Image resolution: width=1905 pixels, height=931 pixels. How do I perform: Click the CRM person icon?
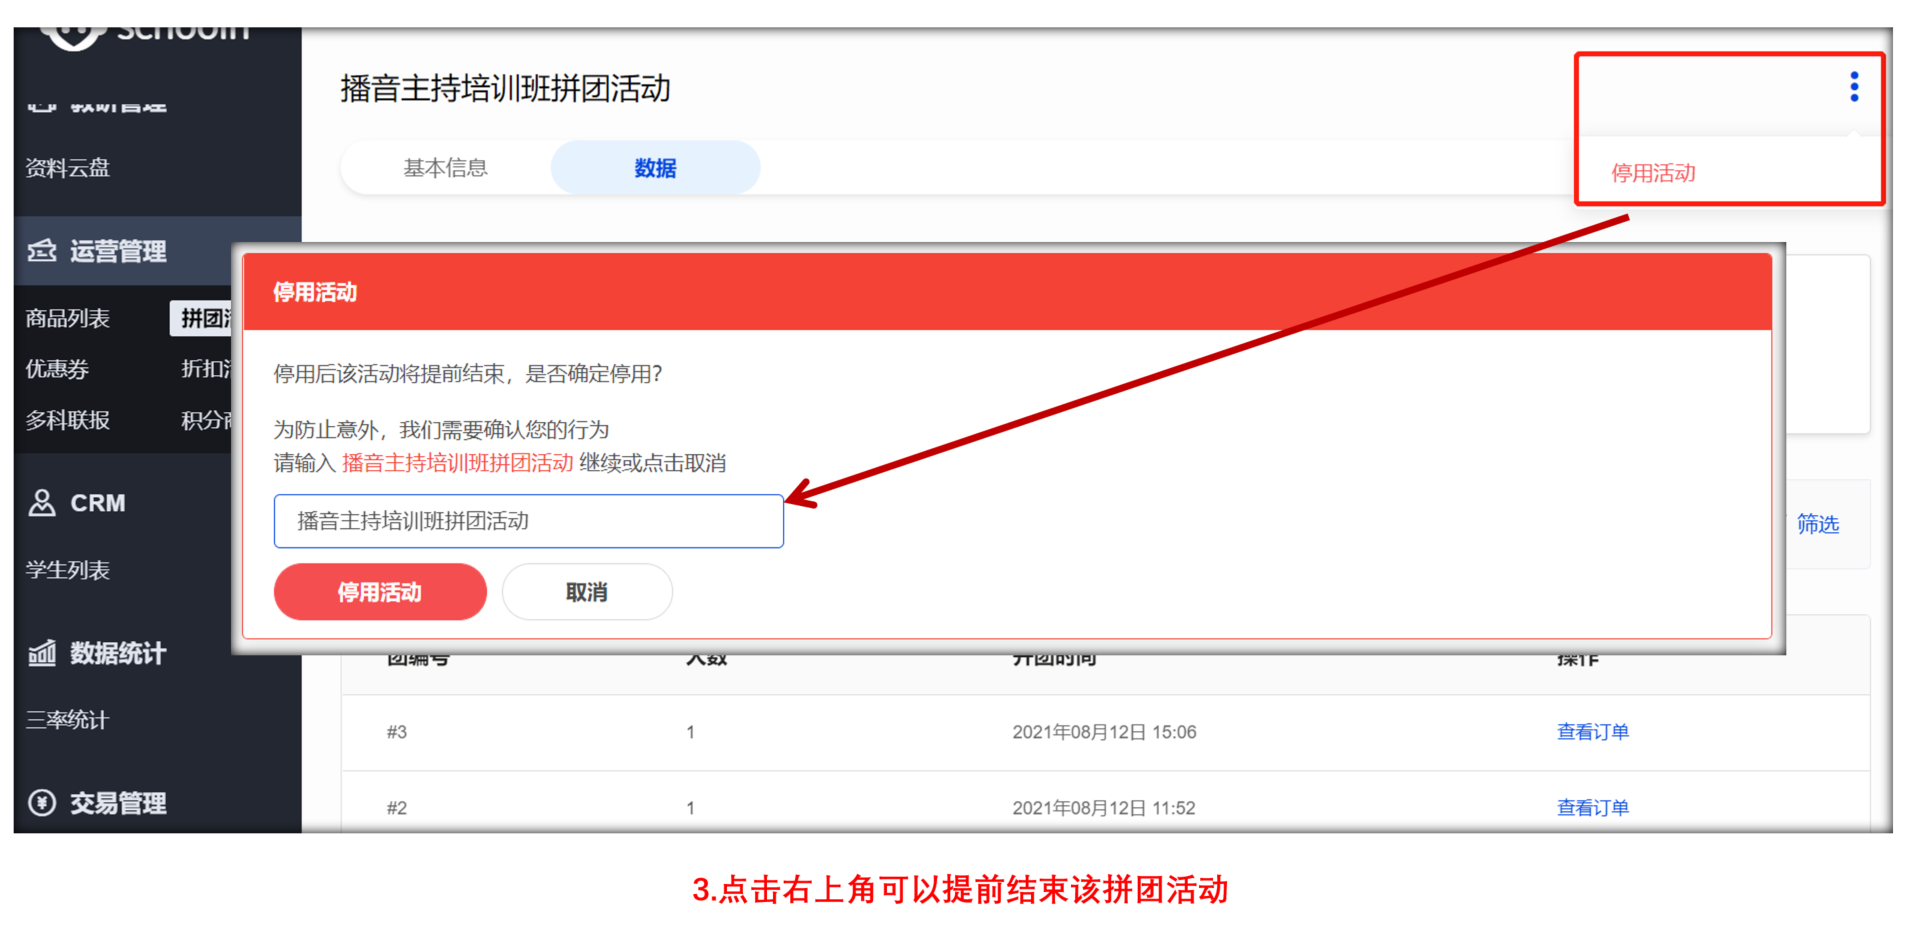click(x=42, y=503)
